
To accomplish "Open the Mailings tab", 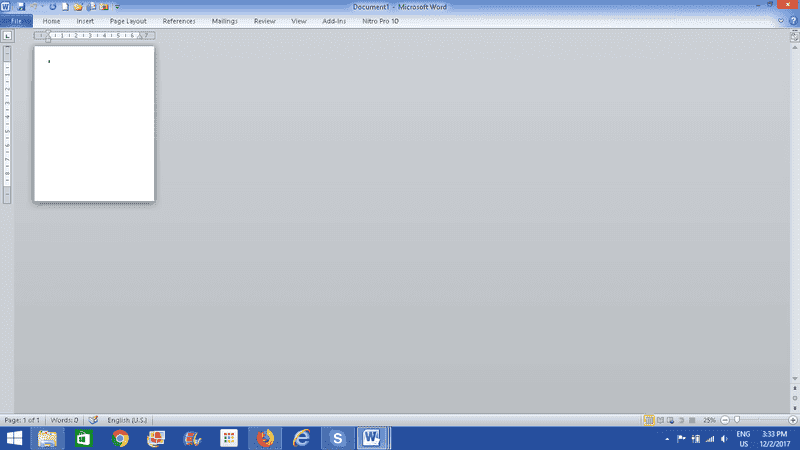I will [224, 21].
